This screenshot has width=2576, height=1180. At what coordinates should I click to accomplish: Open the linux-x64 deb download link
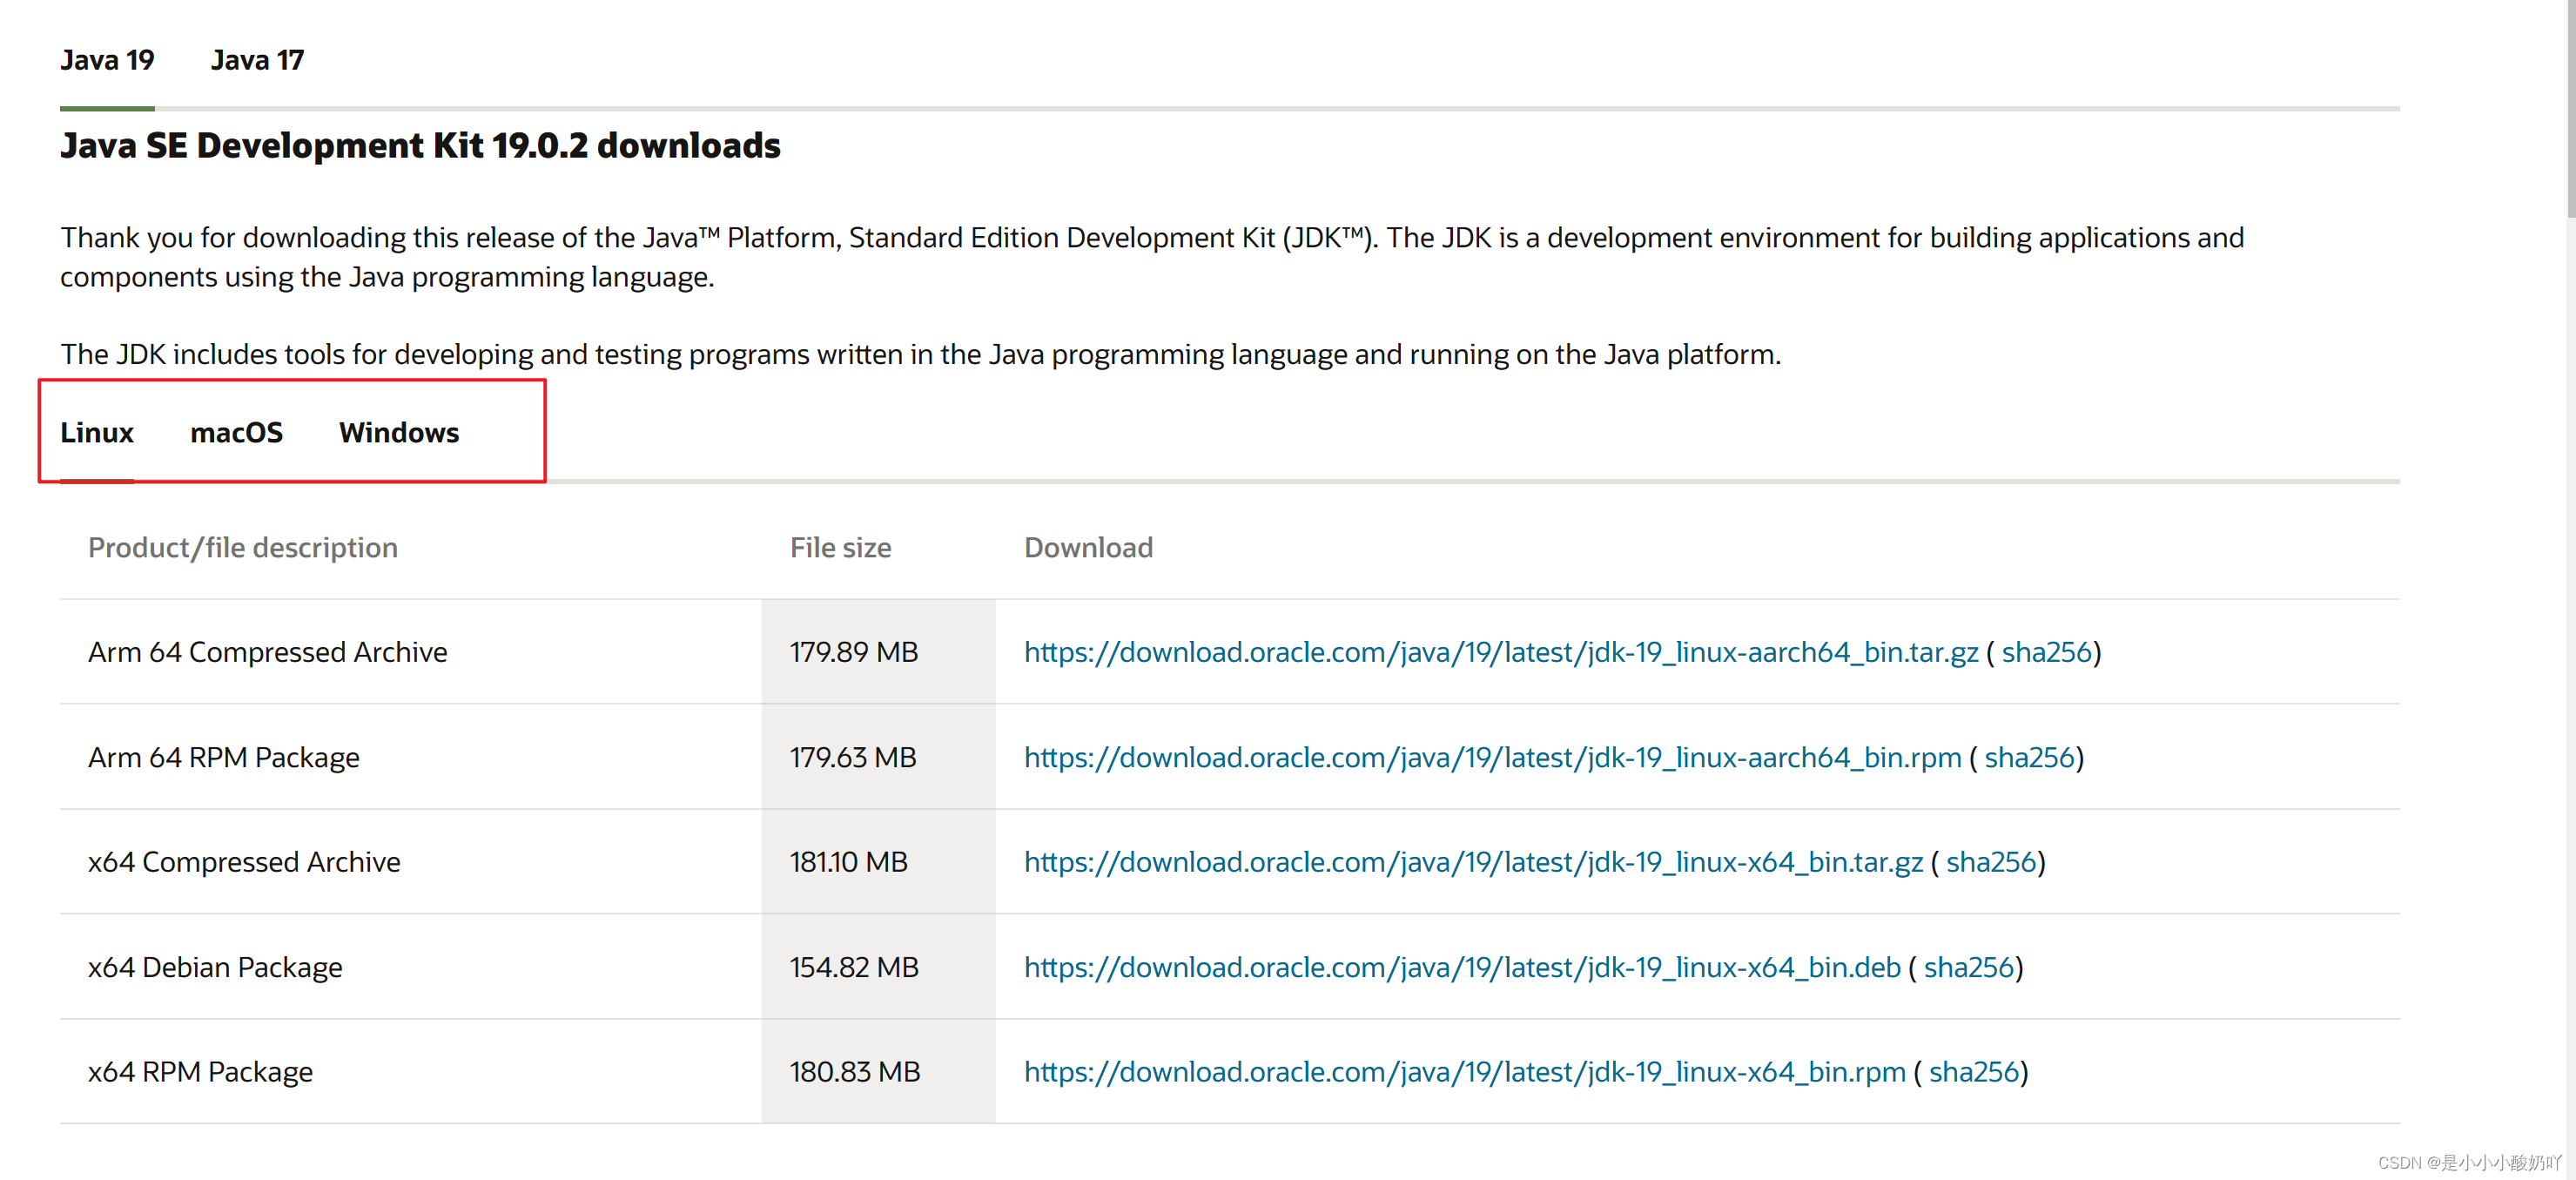point(1462,967)
